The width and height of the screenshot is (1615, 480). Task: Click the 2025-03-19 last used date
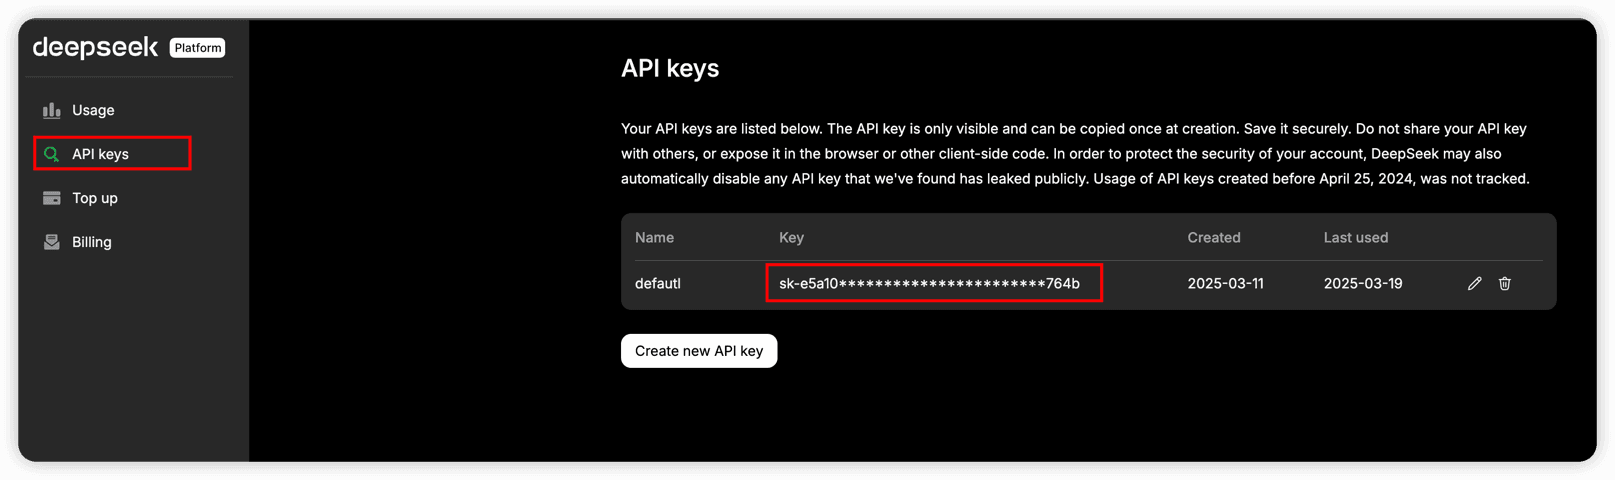[1363, 284]
